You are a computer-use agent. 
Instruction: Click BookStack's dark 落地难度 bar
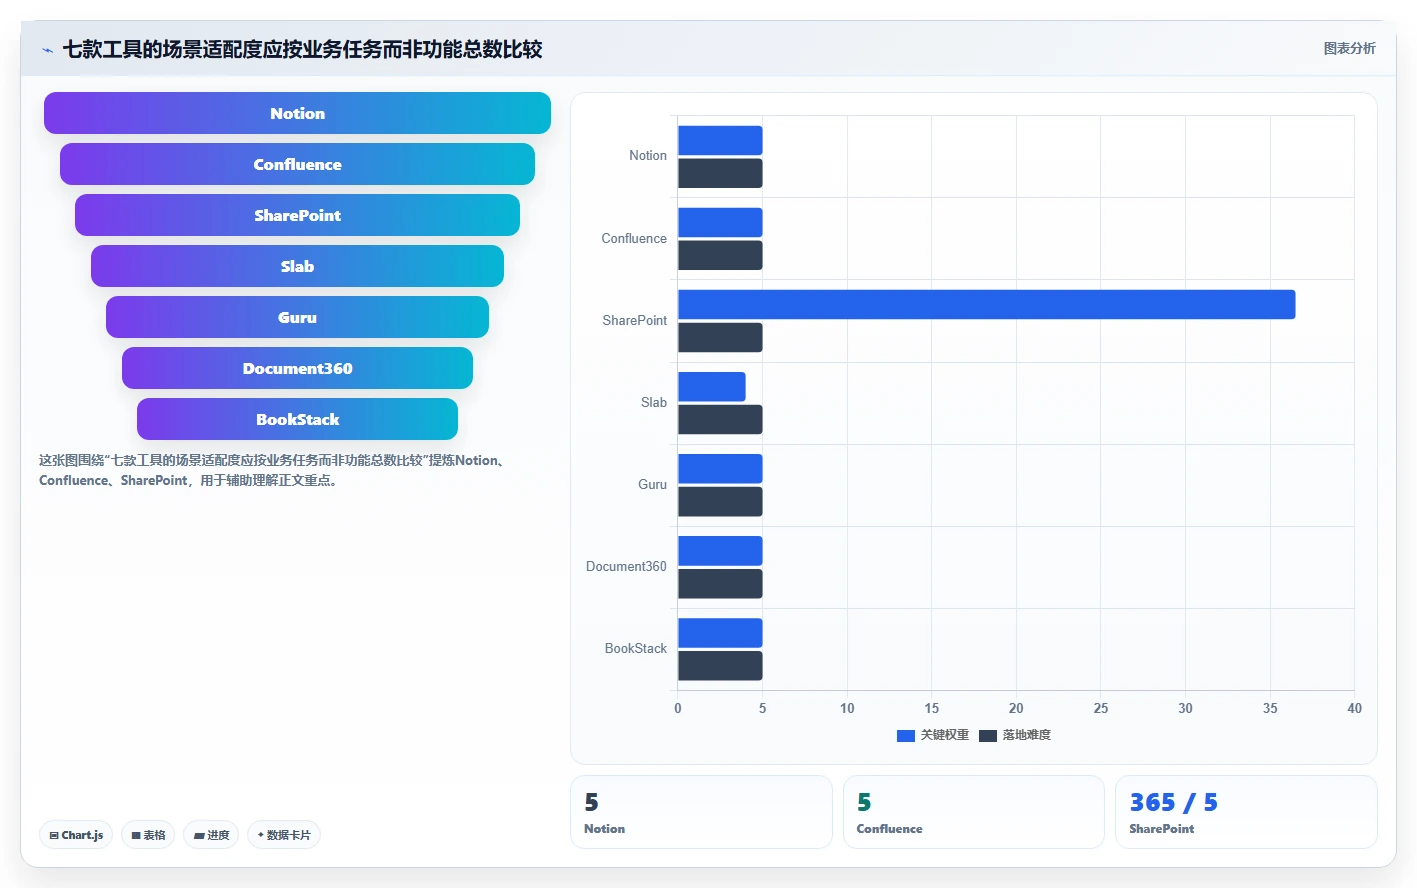tap(720, 665)
